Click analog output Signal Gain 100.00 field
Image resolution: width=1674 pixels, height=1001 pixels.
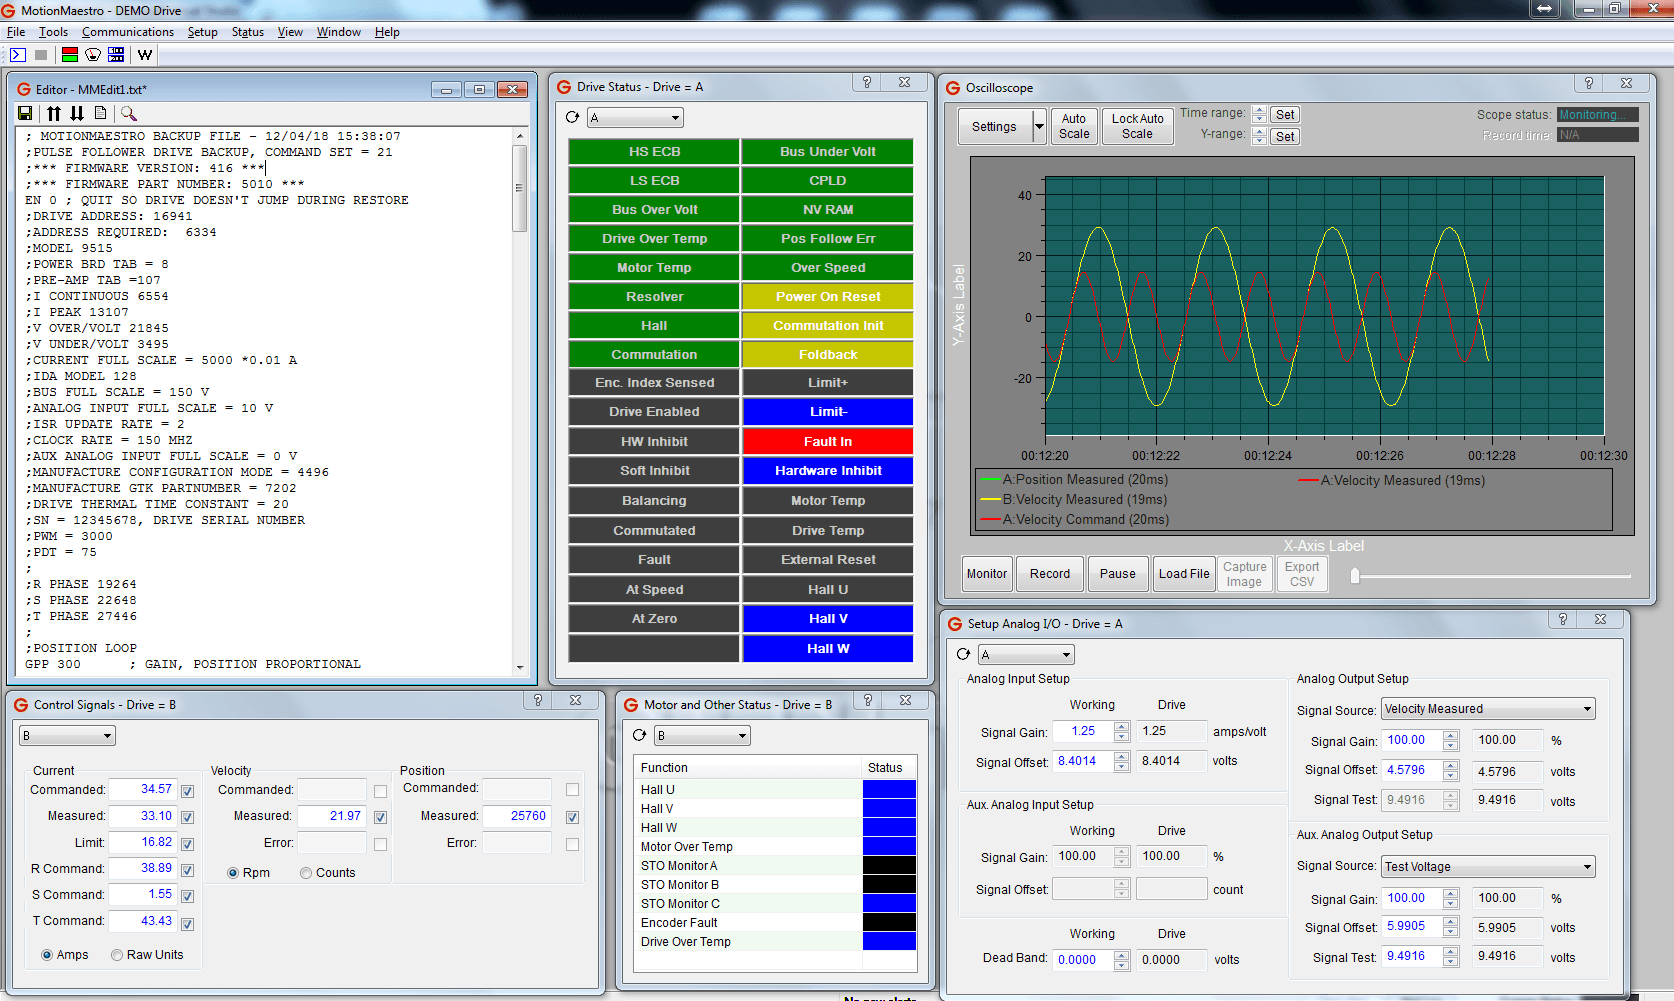(1412, 741)
